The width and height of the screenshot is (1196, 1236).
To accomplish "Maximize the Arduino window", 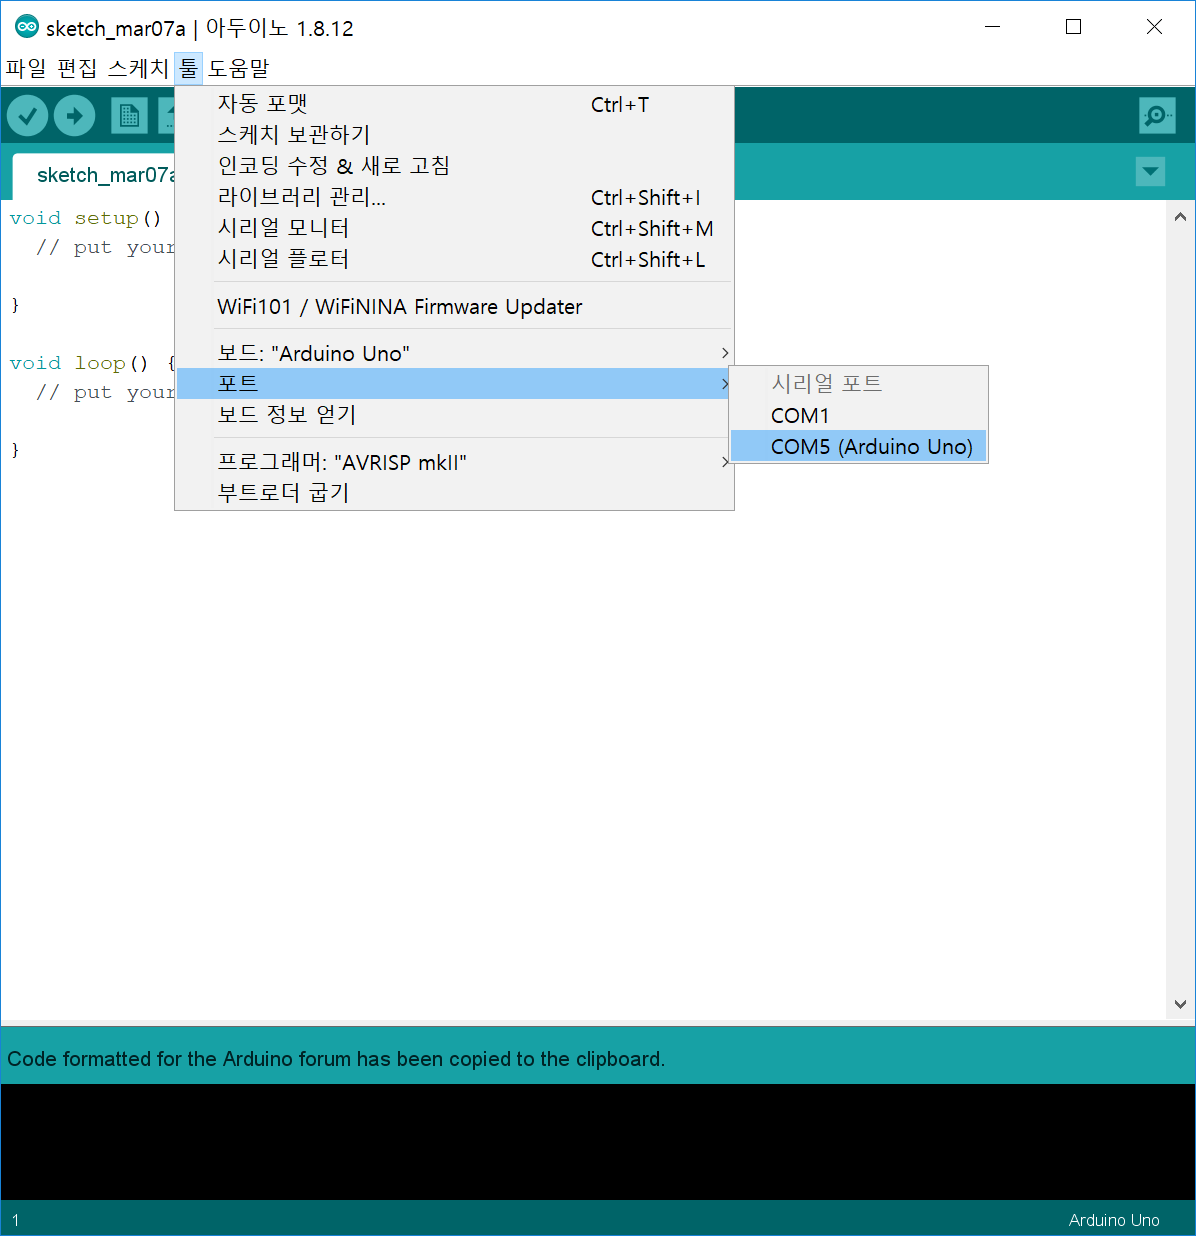I will 1073,27.
